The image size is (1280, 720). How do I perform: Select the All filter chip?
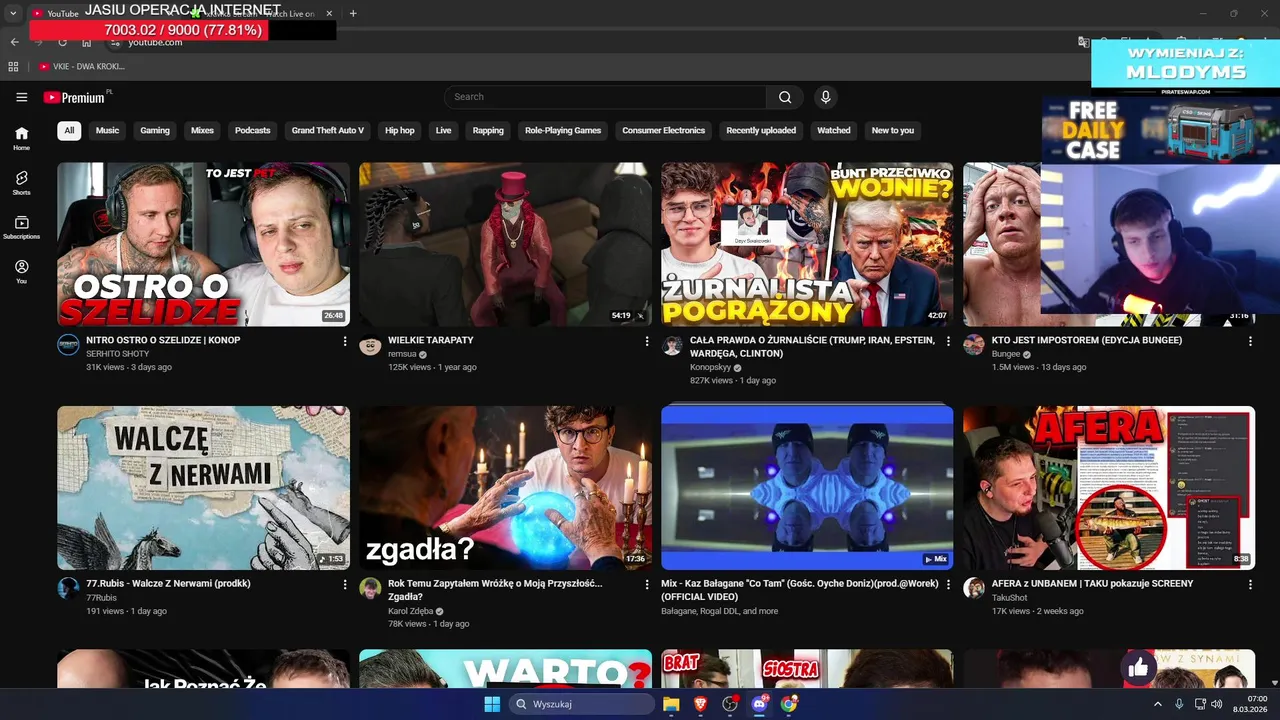click(x=69, y=130)
